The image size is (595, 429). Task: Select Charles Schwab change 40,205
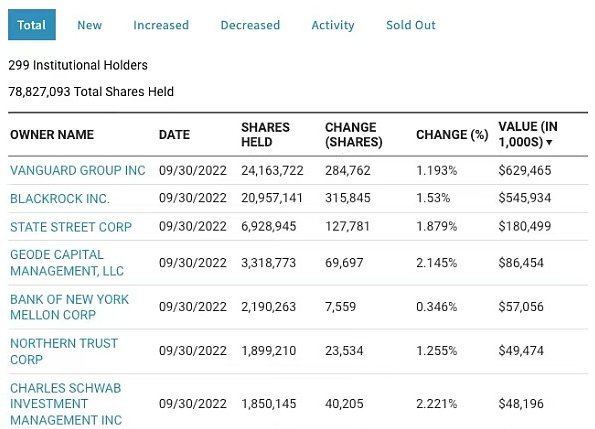[x=344, y=404]
